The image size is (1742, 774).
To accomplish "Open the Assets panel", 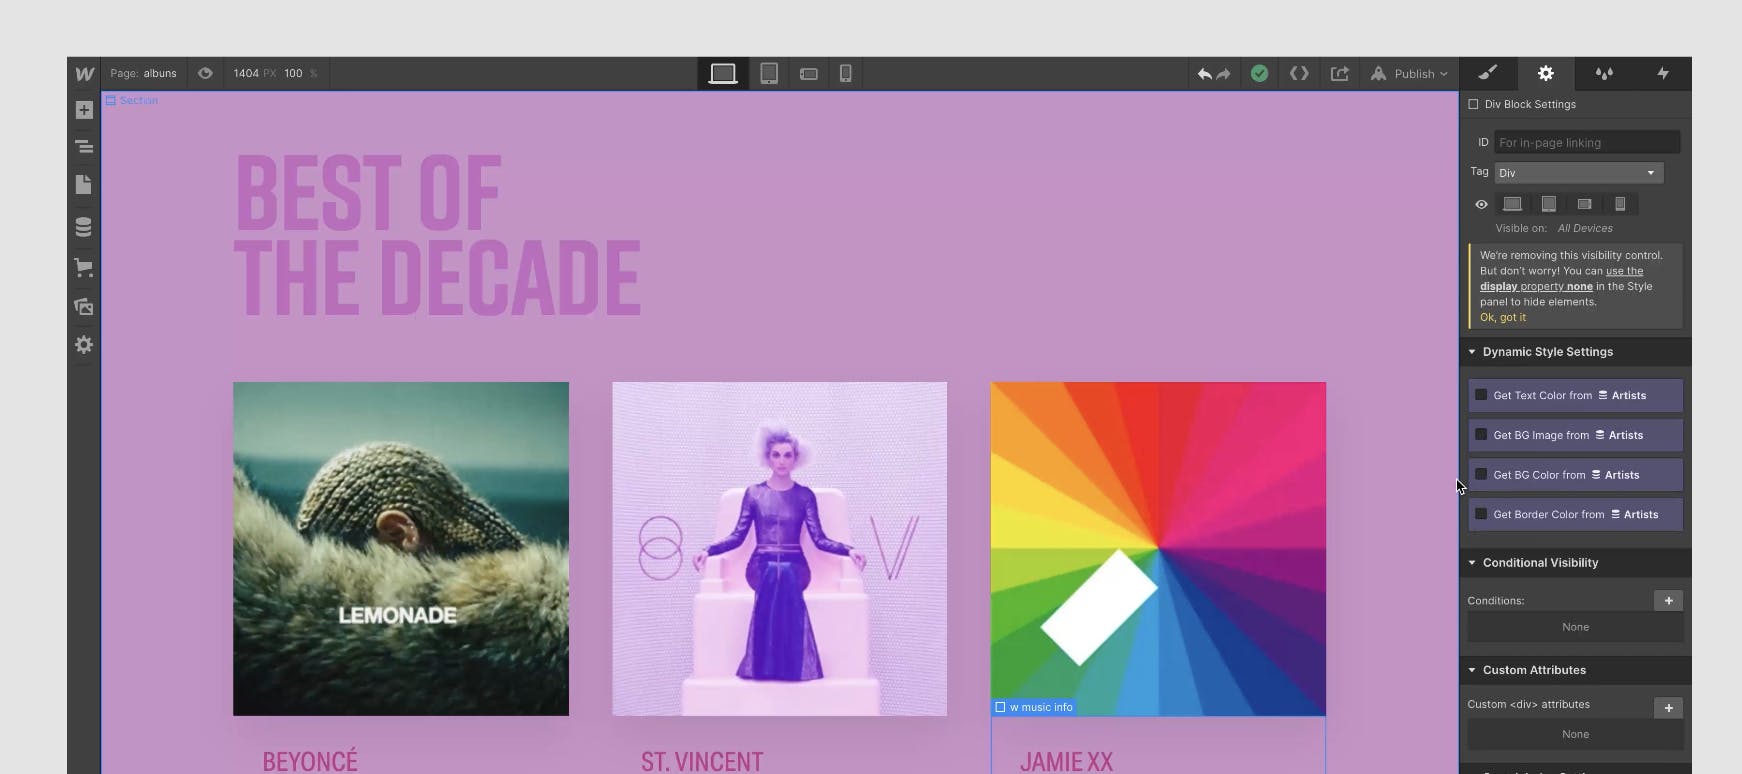I will tap(84, 307).
